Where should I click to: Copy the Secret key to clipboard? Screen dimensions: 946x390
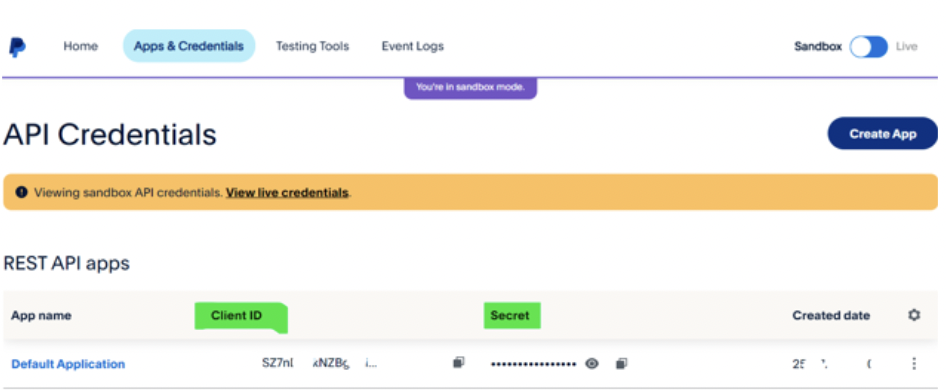pos(621,363)
